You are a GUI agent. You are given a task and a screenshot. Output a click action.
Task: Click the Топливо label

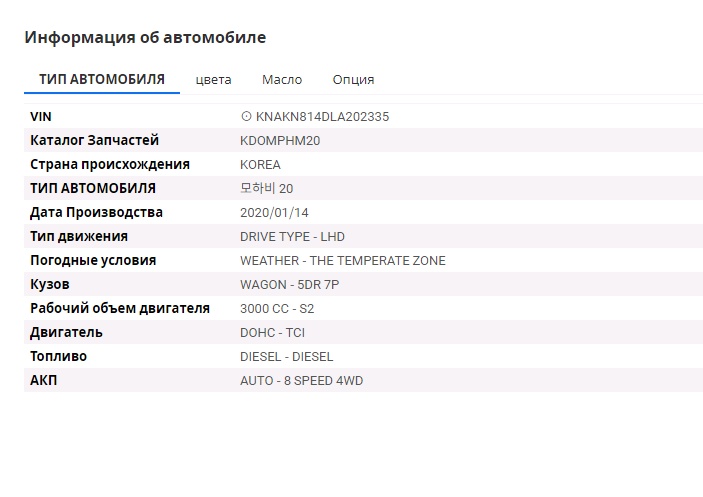(x=59, y=356)
